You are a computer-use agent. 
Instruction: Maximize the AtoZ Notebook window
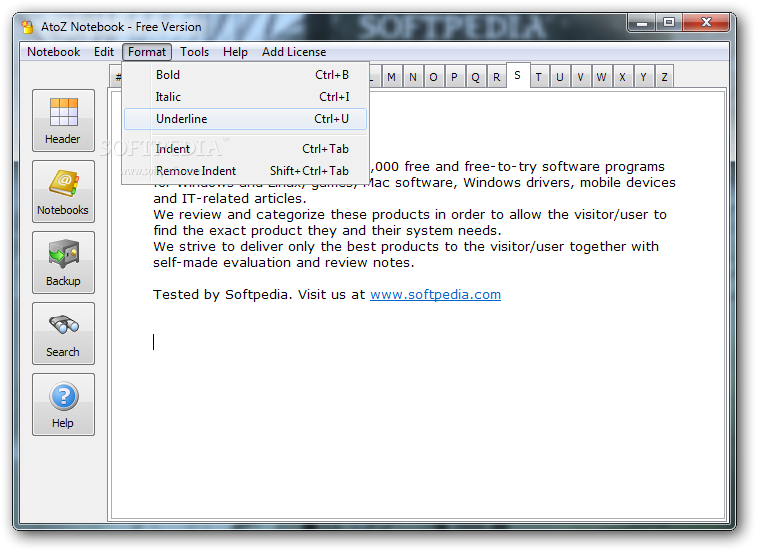669,23
